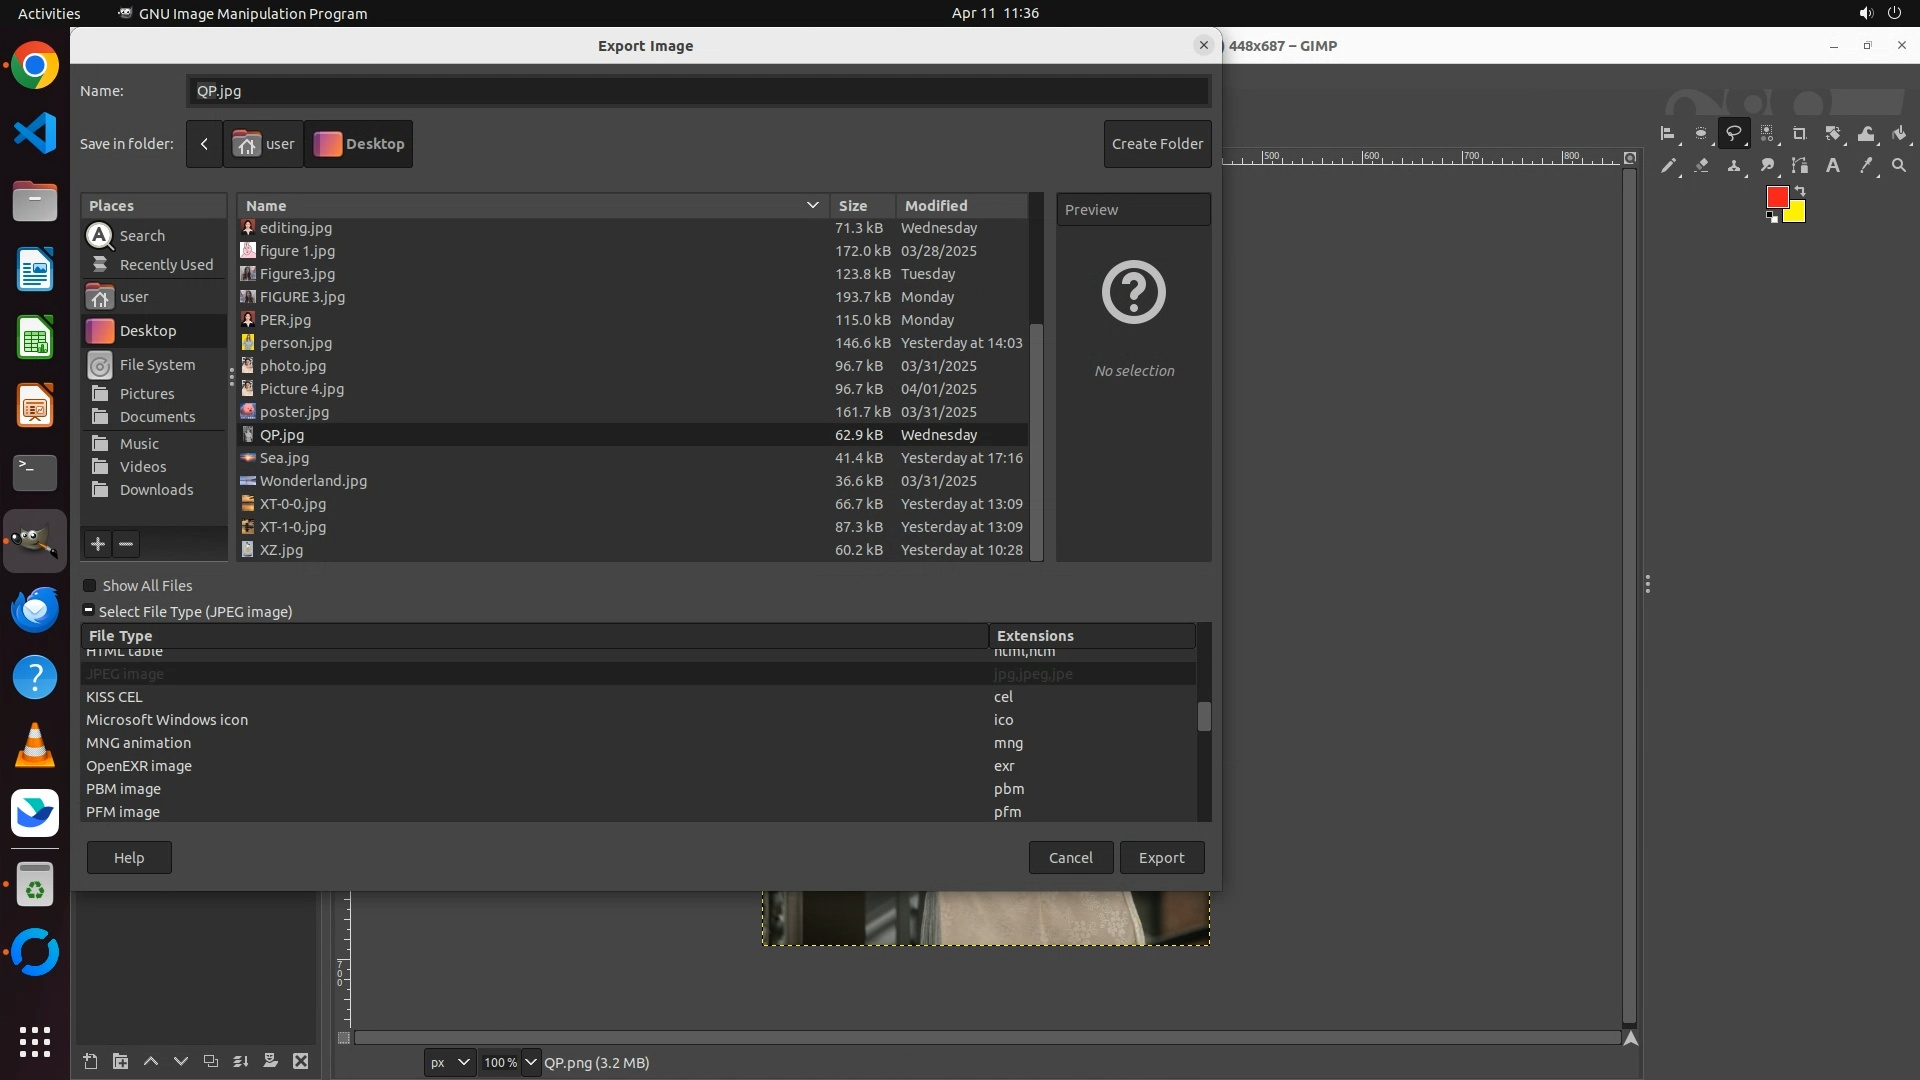Enable the Show All Files checkbox
Screen dimensions: 1920x1080
(90, 586)
